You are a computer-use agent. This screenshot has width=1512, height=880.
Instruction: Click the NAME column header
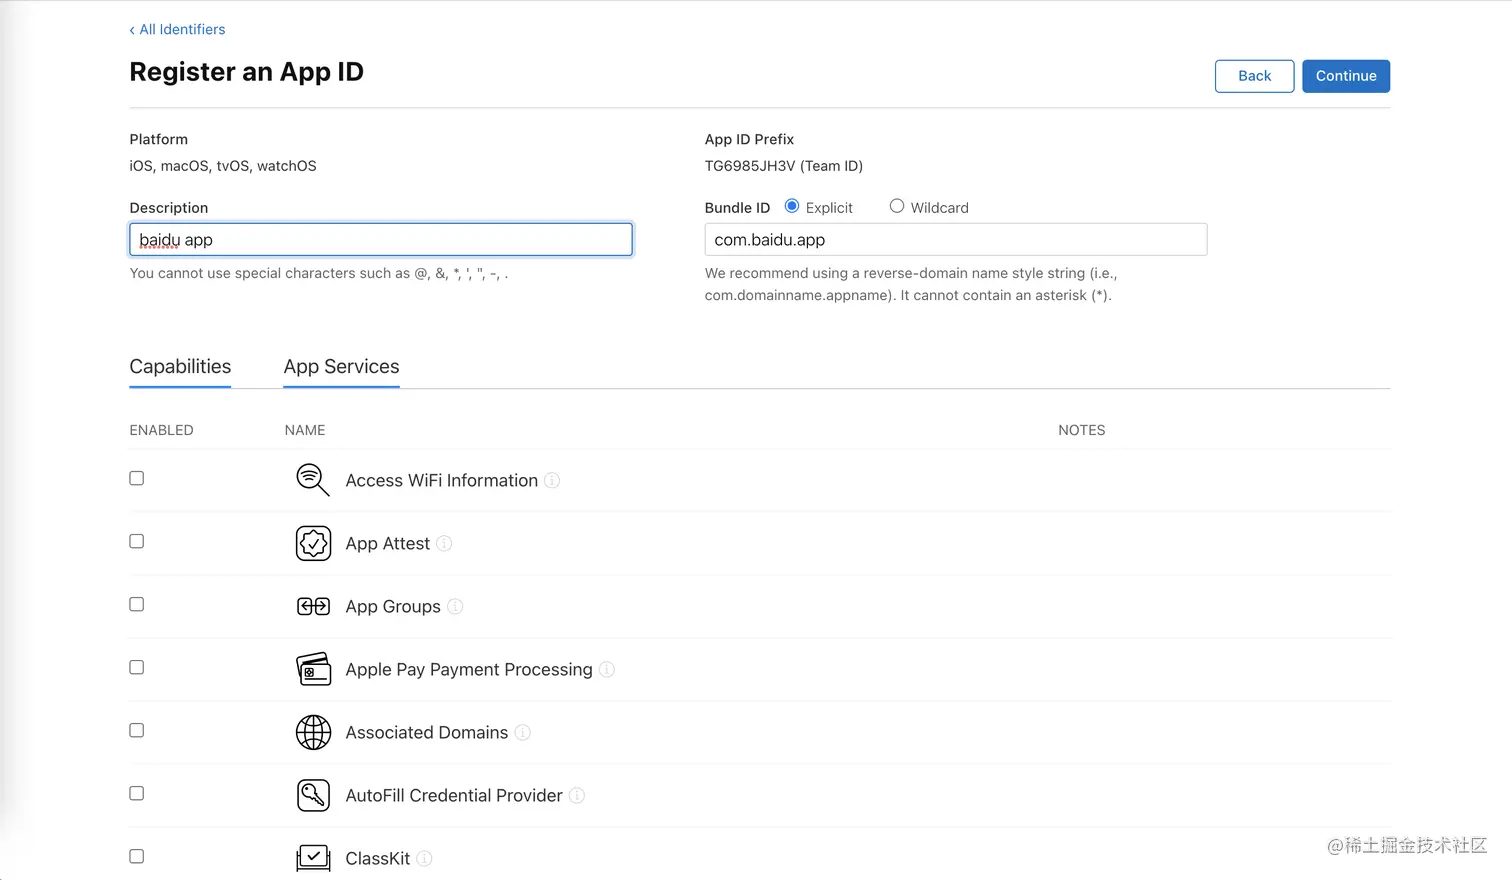pos(305,430)
